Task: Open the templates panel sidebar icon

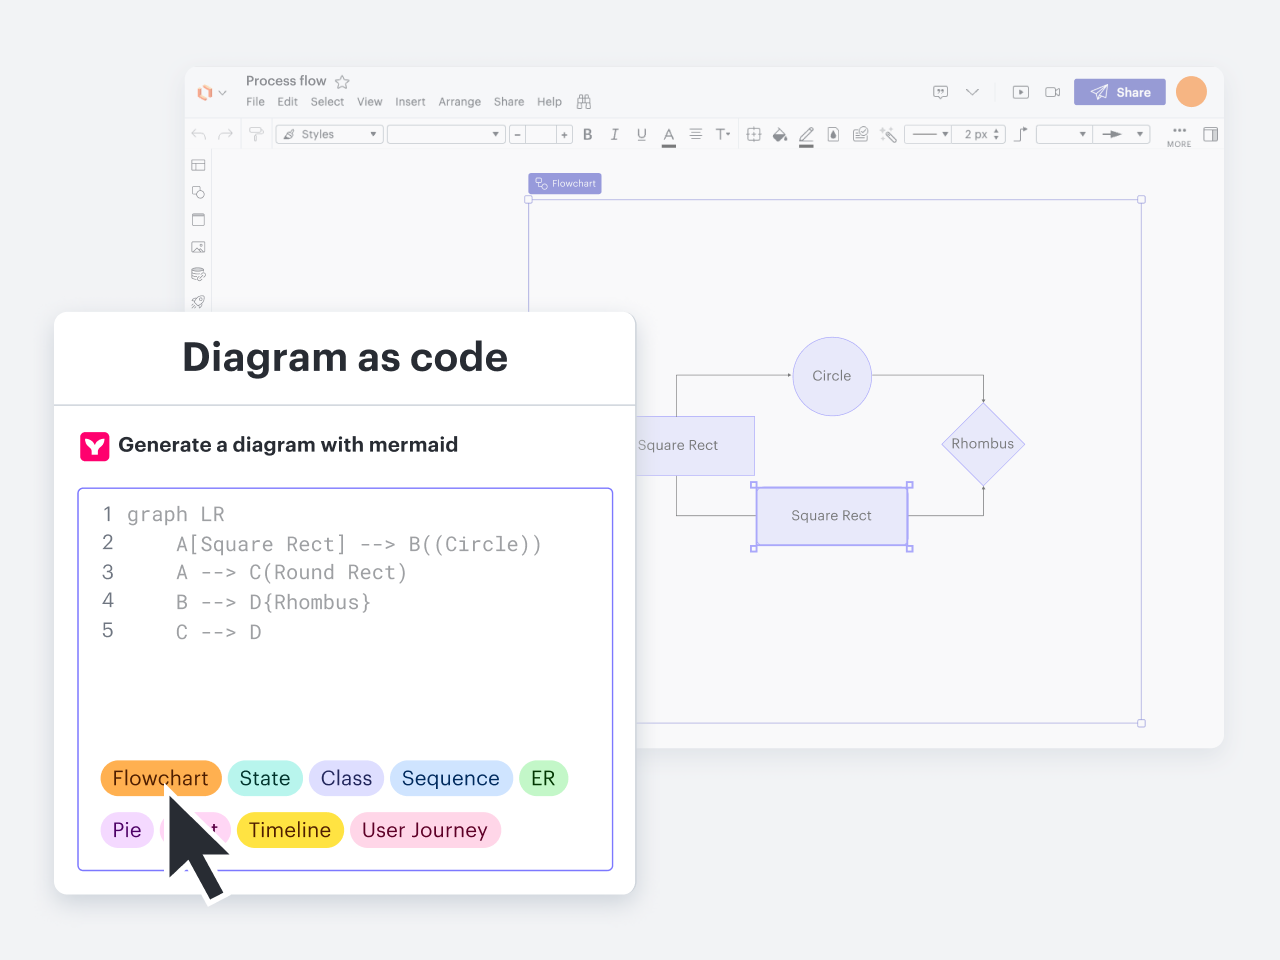Action: 198,165
